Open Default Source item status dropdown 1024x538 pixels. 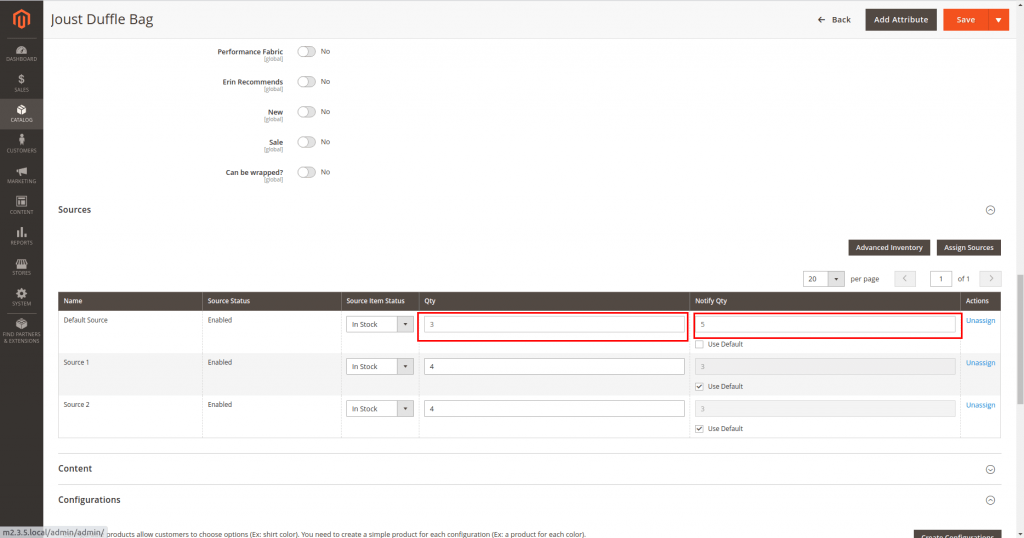379,324
